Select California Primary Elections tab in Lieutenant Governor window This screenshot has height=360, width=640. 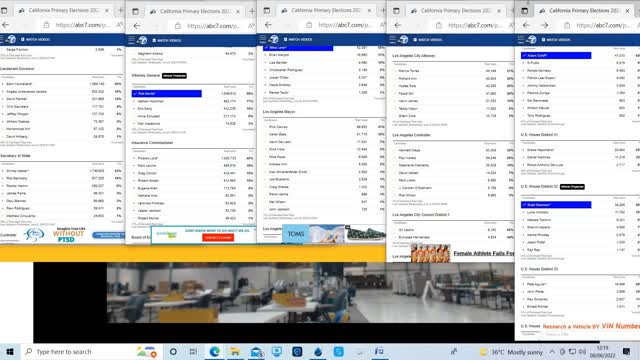[x=64, y=10]
